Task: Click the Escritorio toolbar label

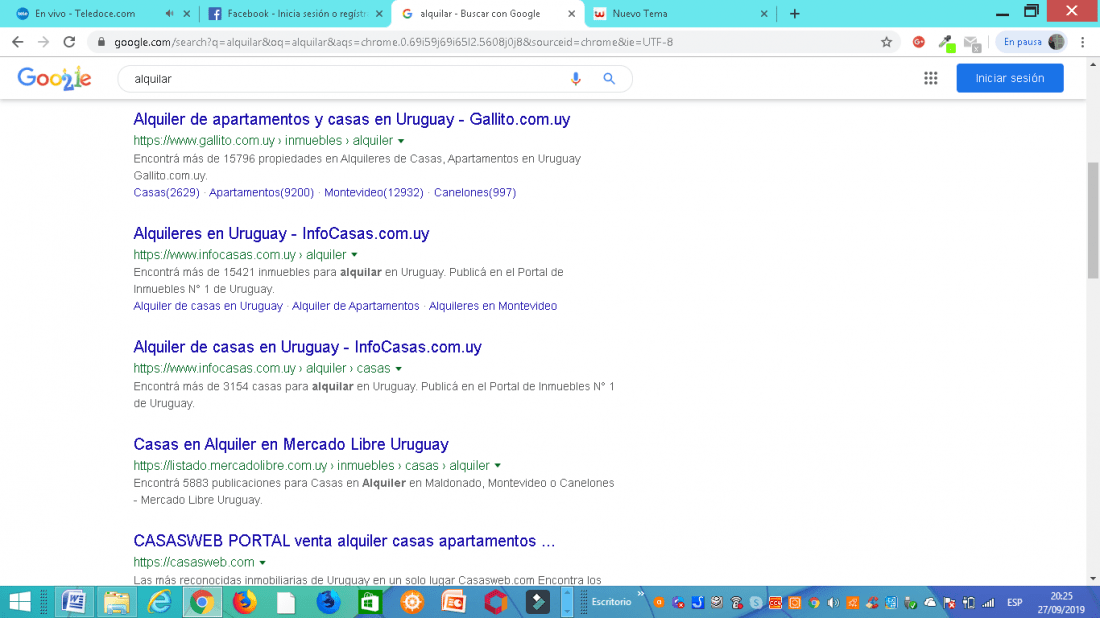Action: tap(611, 602)
